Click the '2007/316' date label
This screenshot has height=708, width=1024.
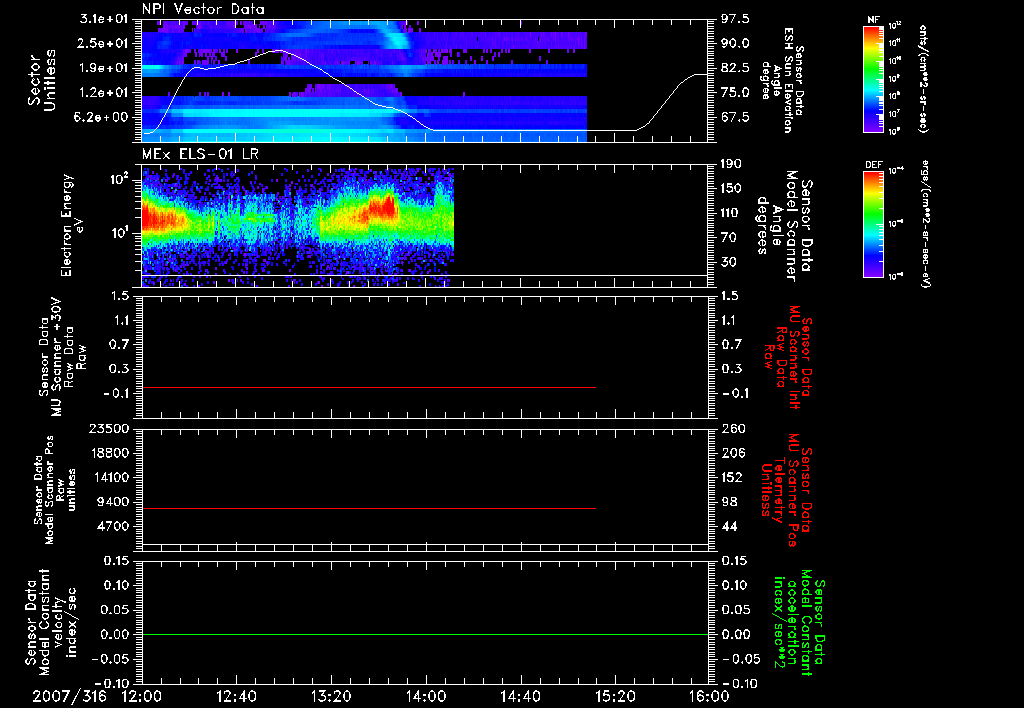(x=69, y=697)
